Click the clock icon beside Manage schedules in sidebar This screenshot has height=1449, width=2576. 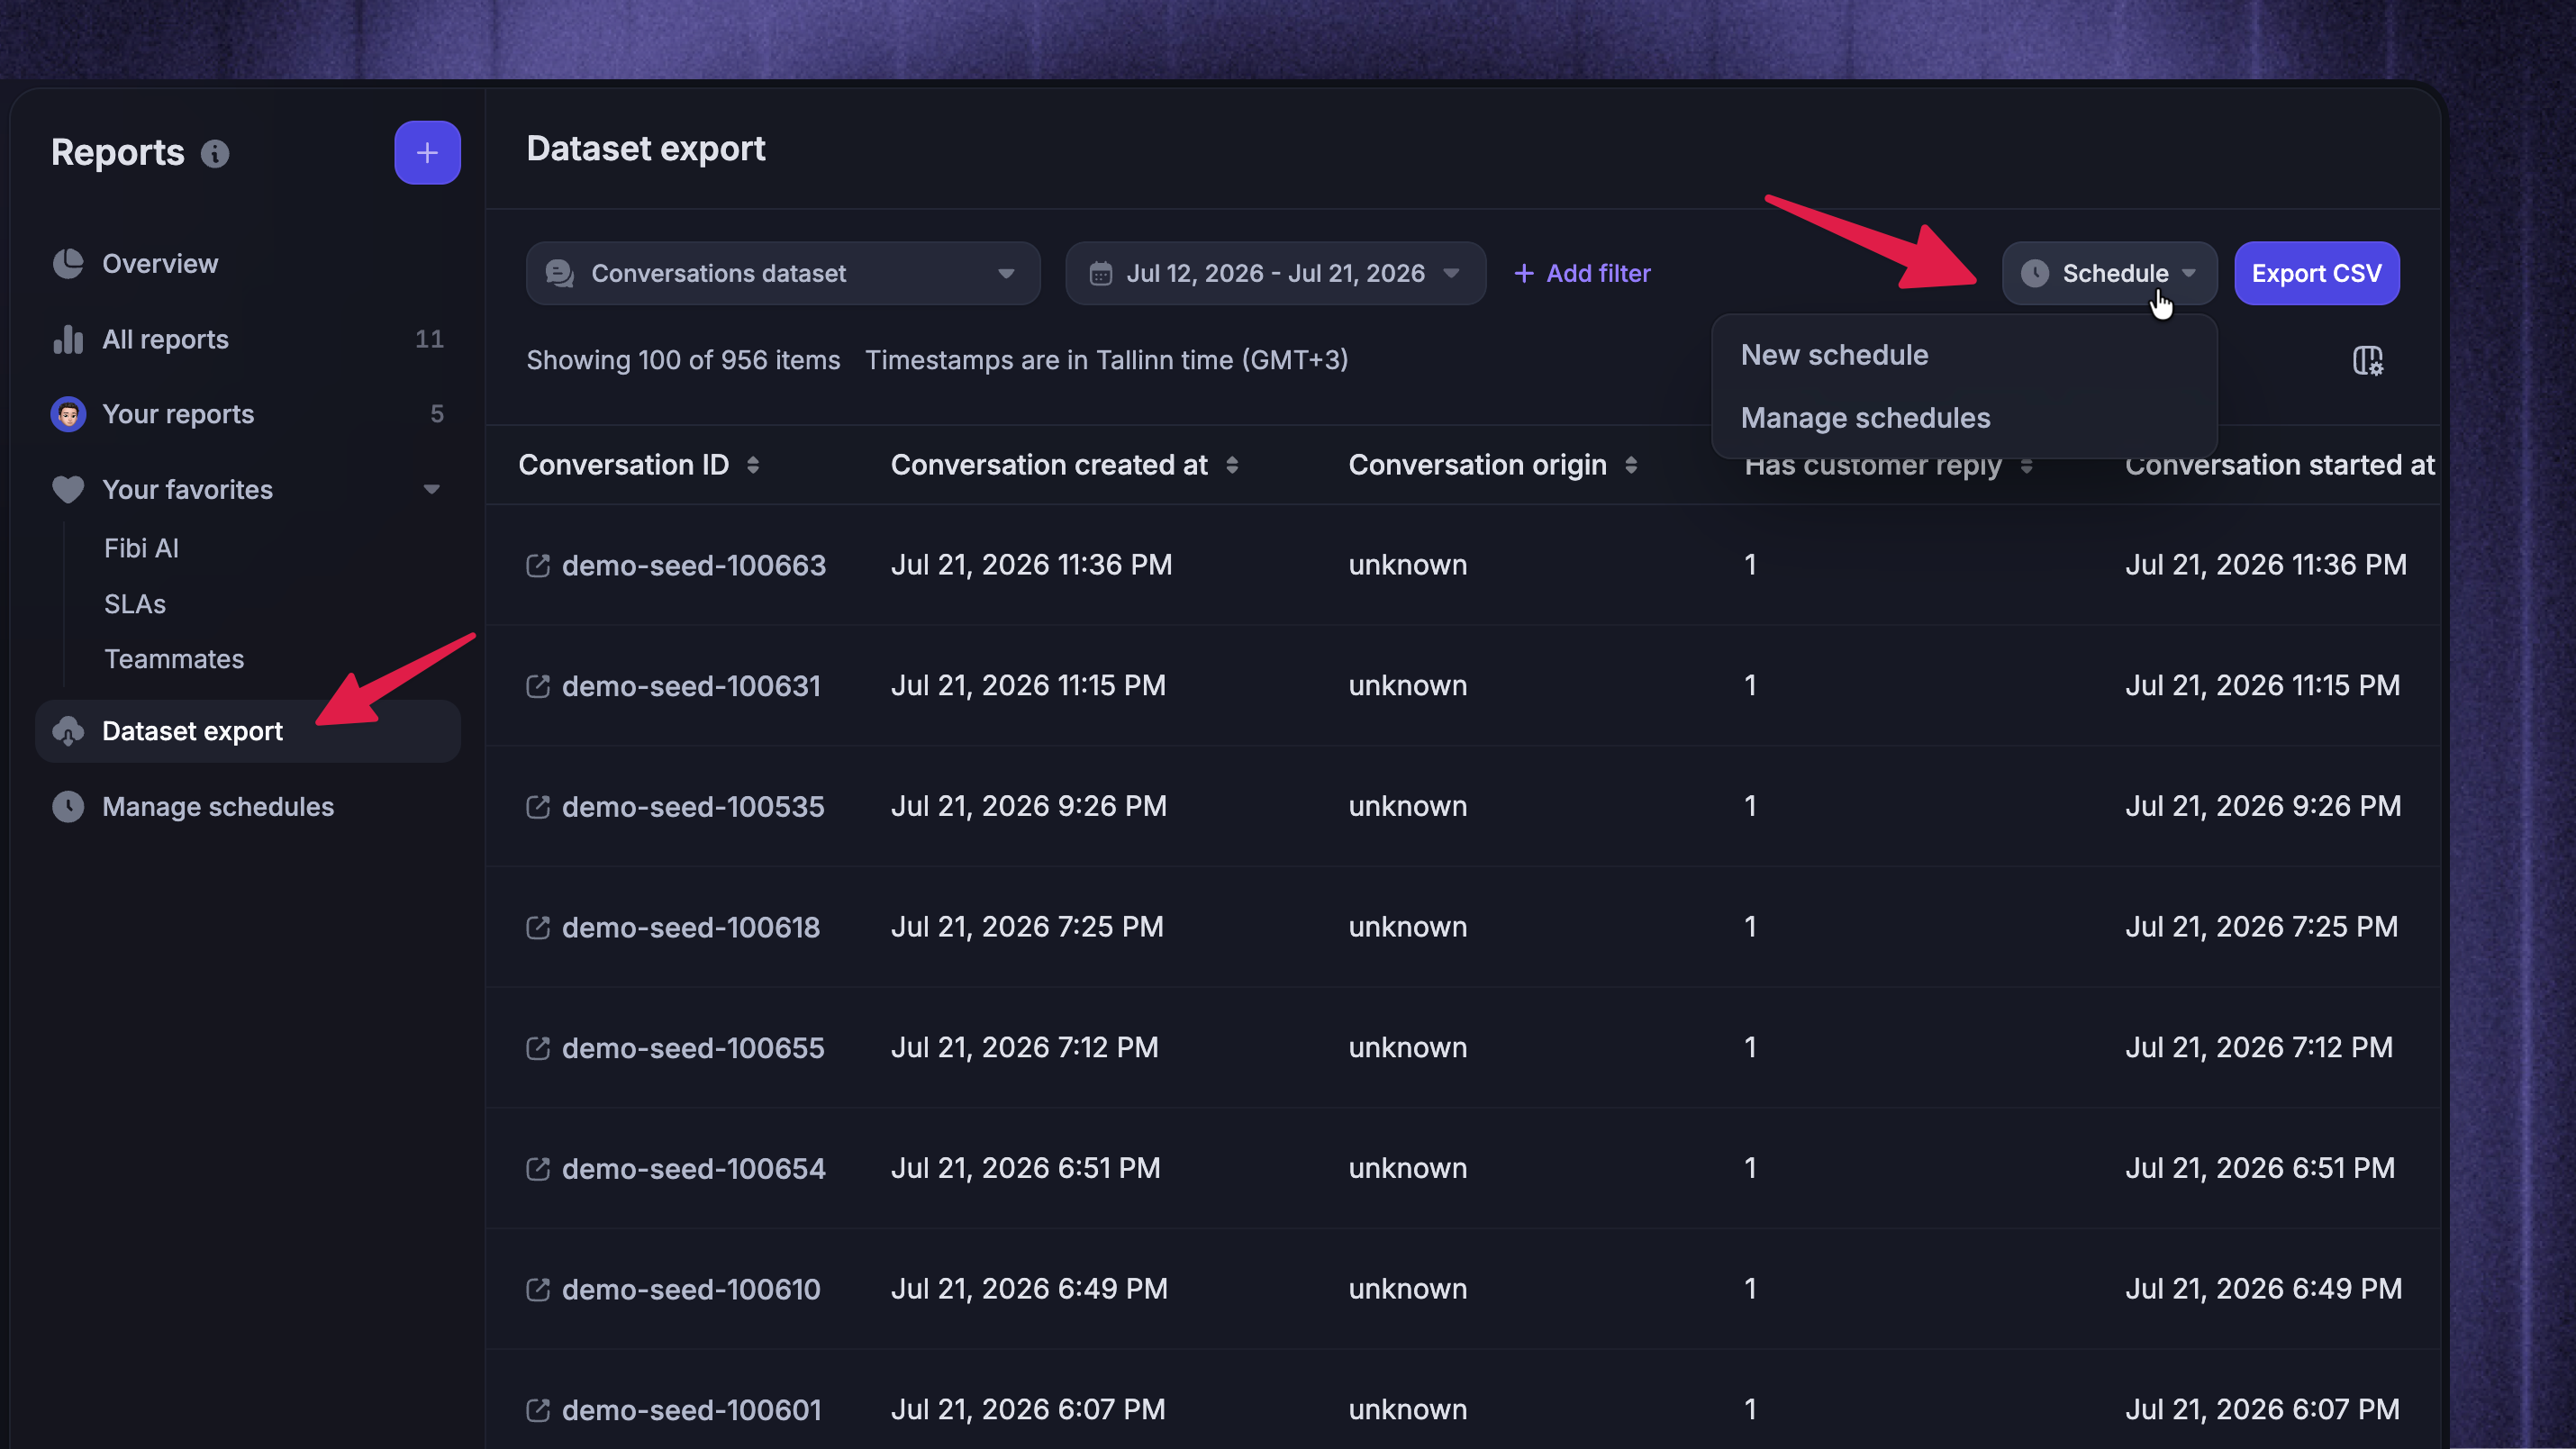click(68, 807)
